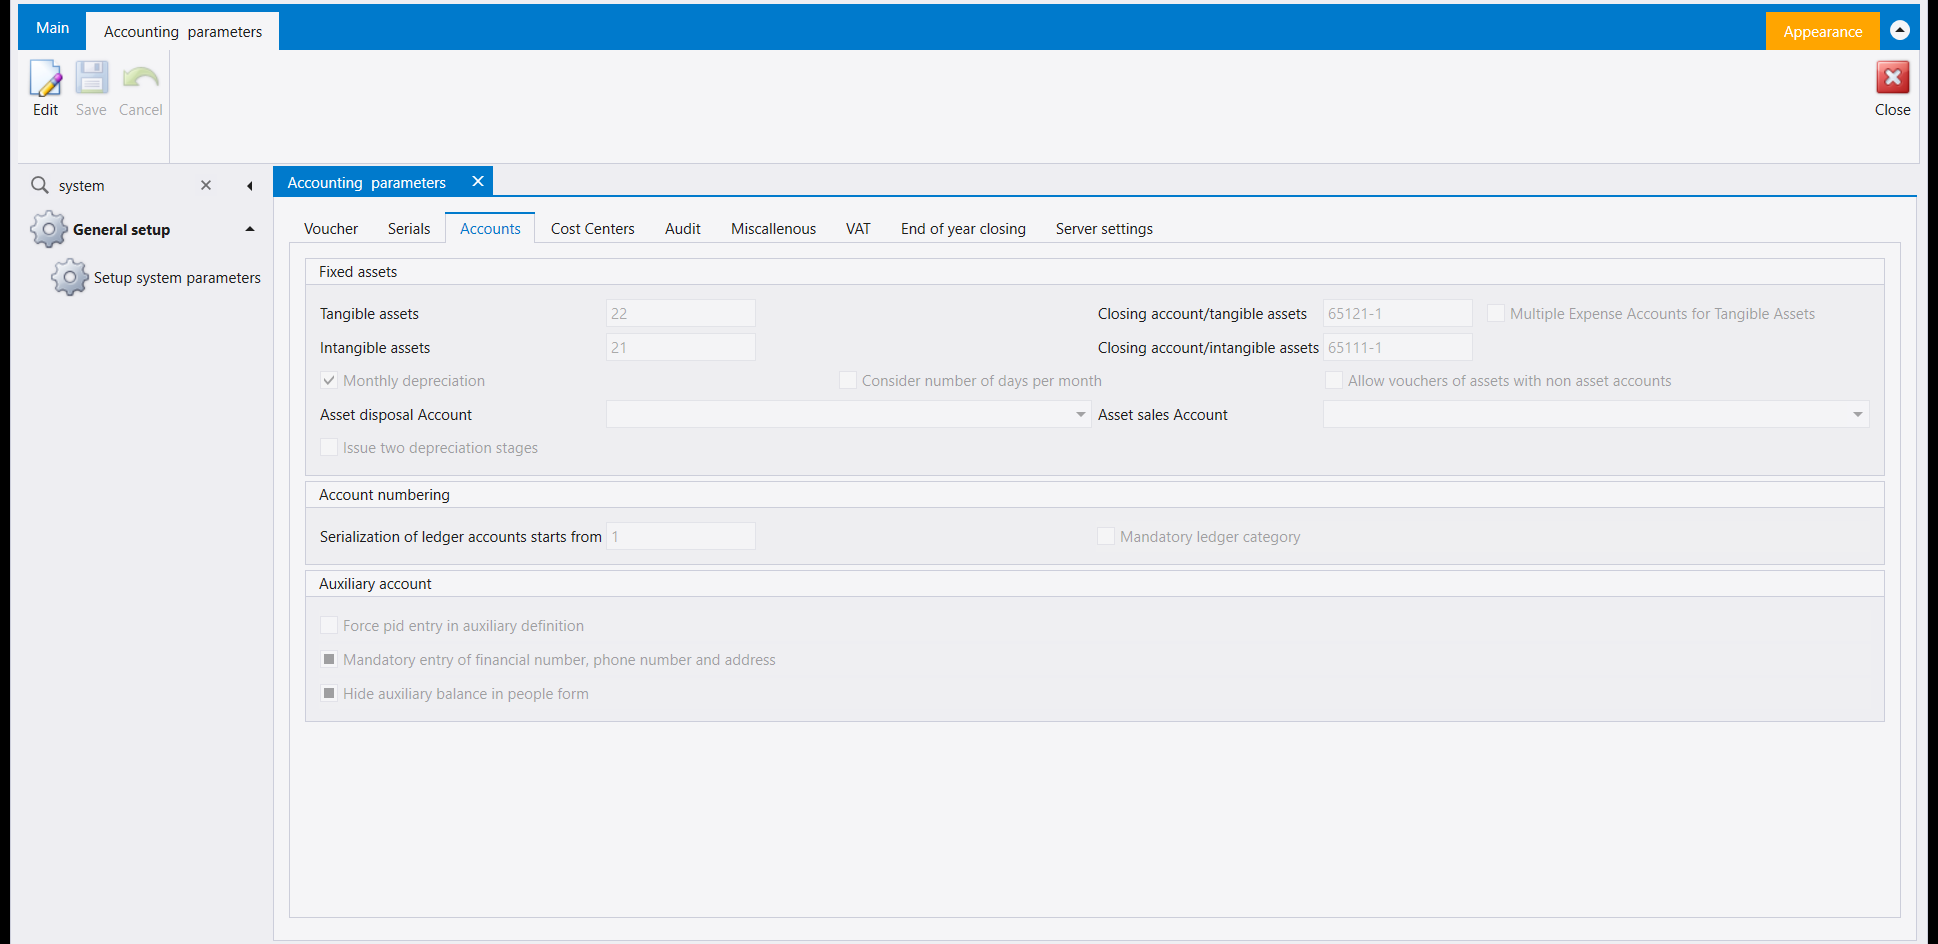Click the system search input box
The height and width of the screenshot is (944, 1938).
coord(125,185)
